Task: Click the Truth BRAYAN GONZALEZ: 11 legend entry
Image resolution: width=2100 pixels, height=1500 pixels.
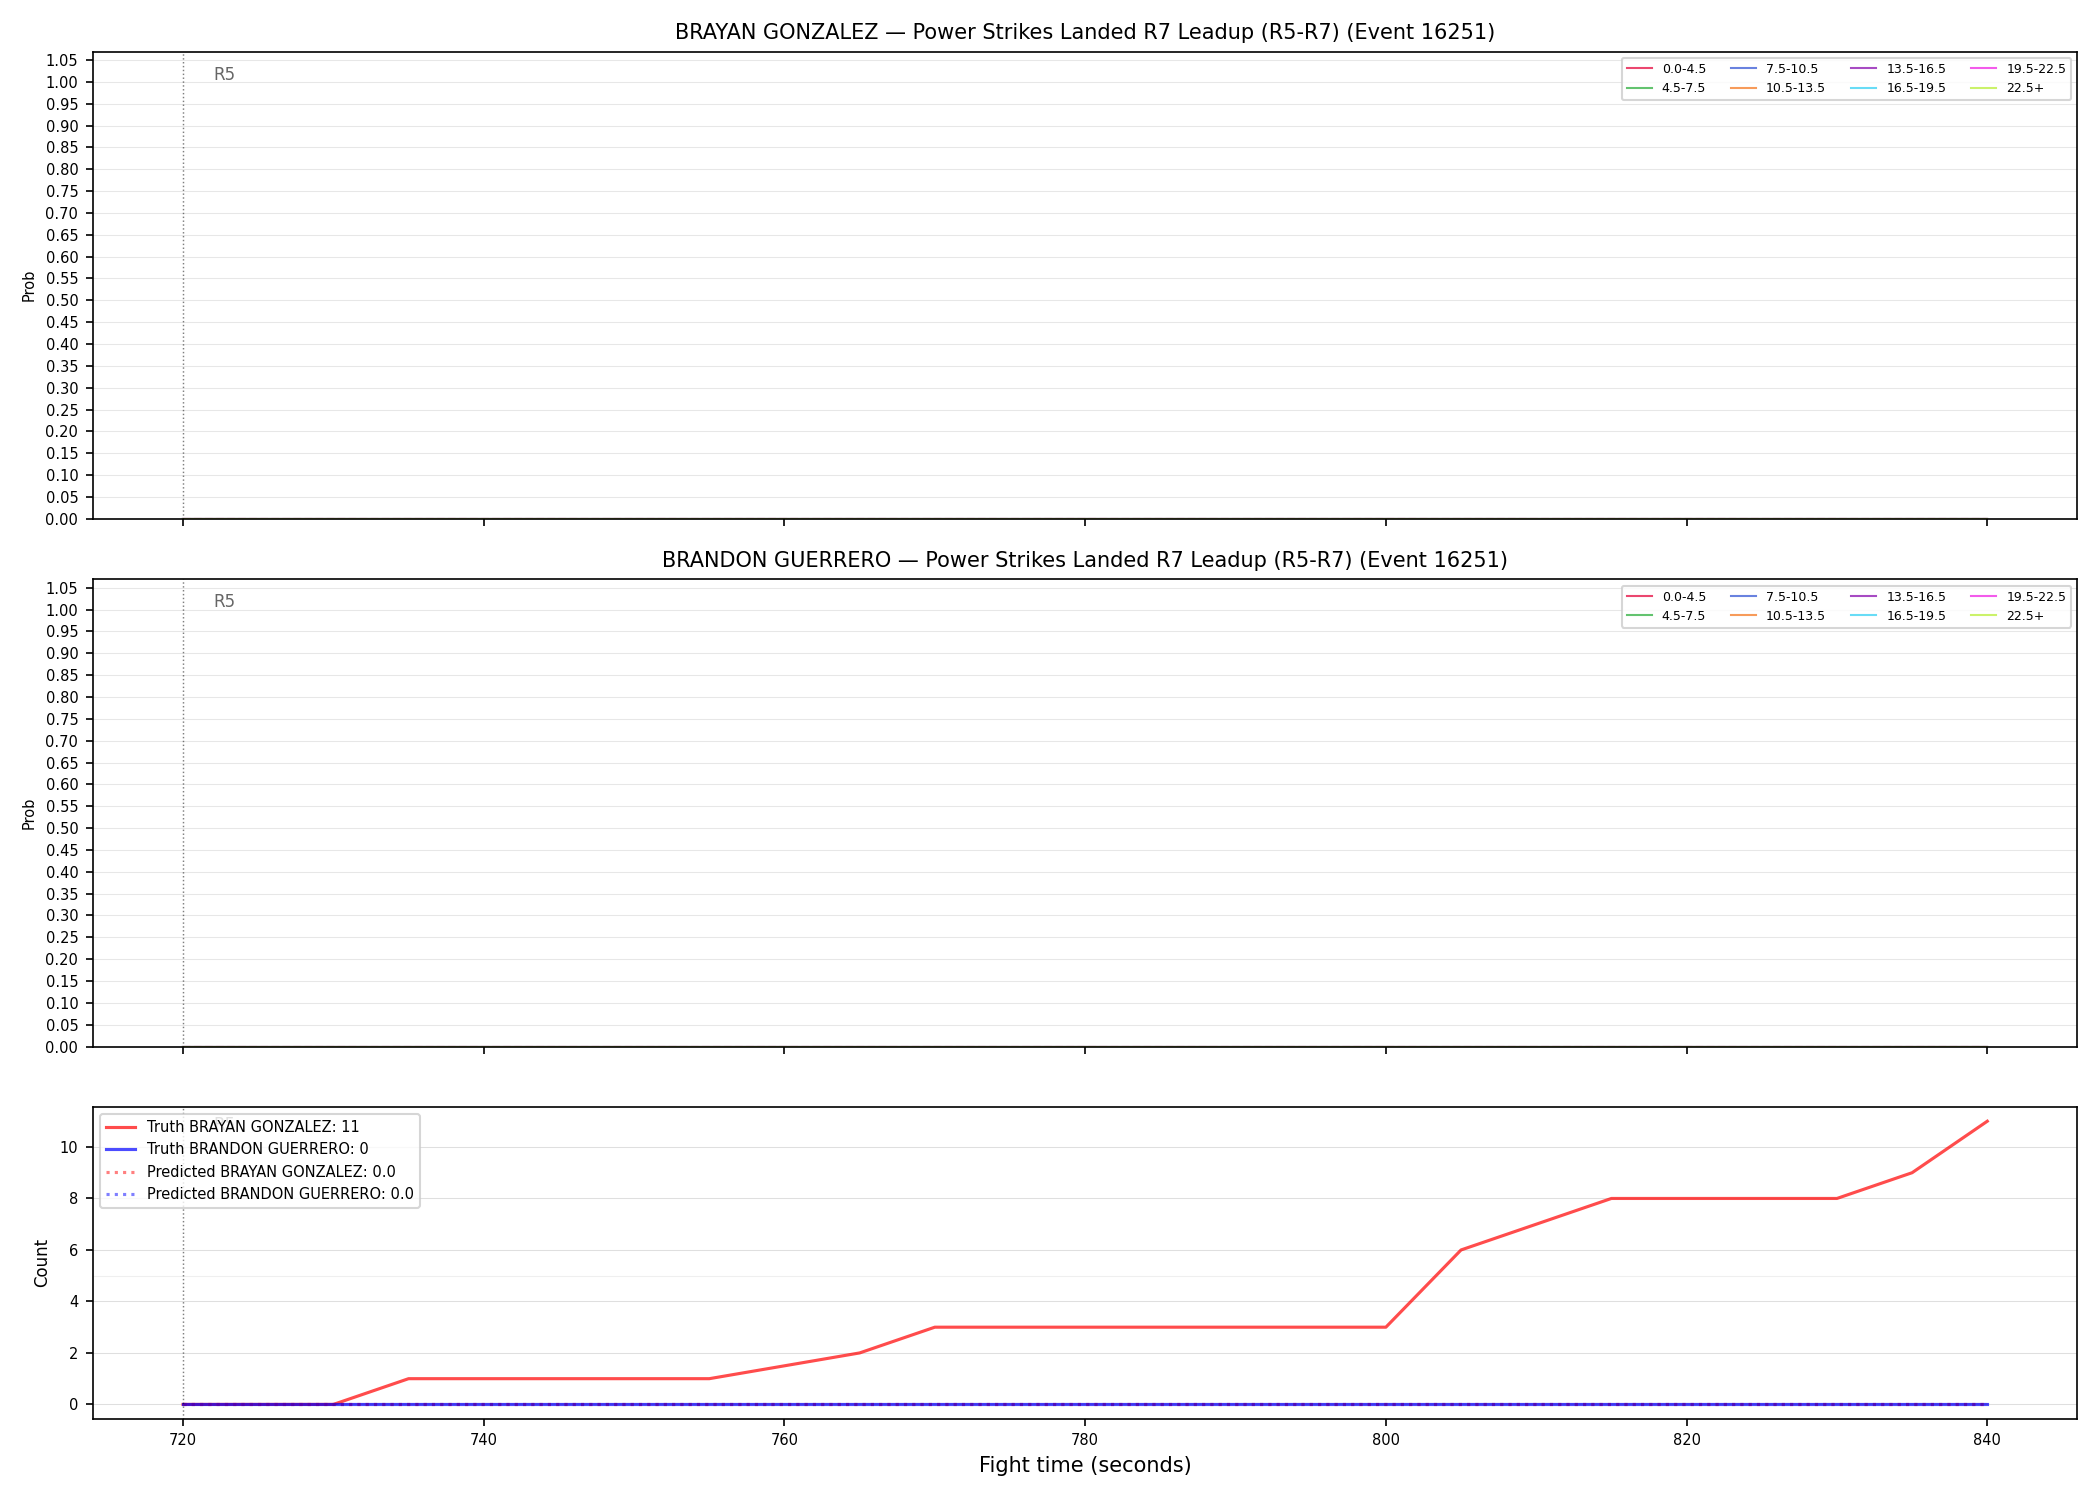Action: tap(232, 1127)
